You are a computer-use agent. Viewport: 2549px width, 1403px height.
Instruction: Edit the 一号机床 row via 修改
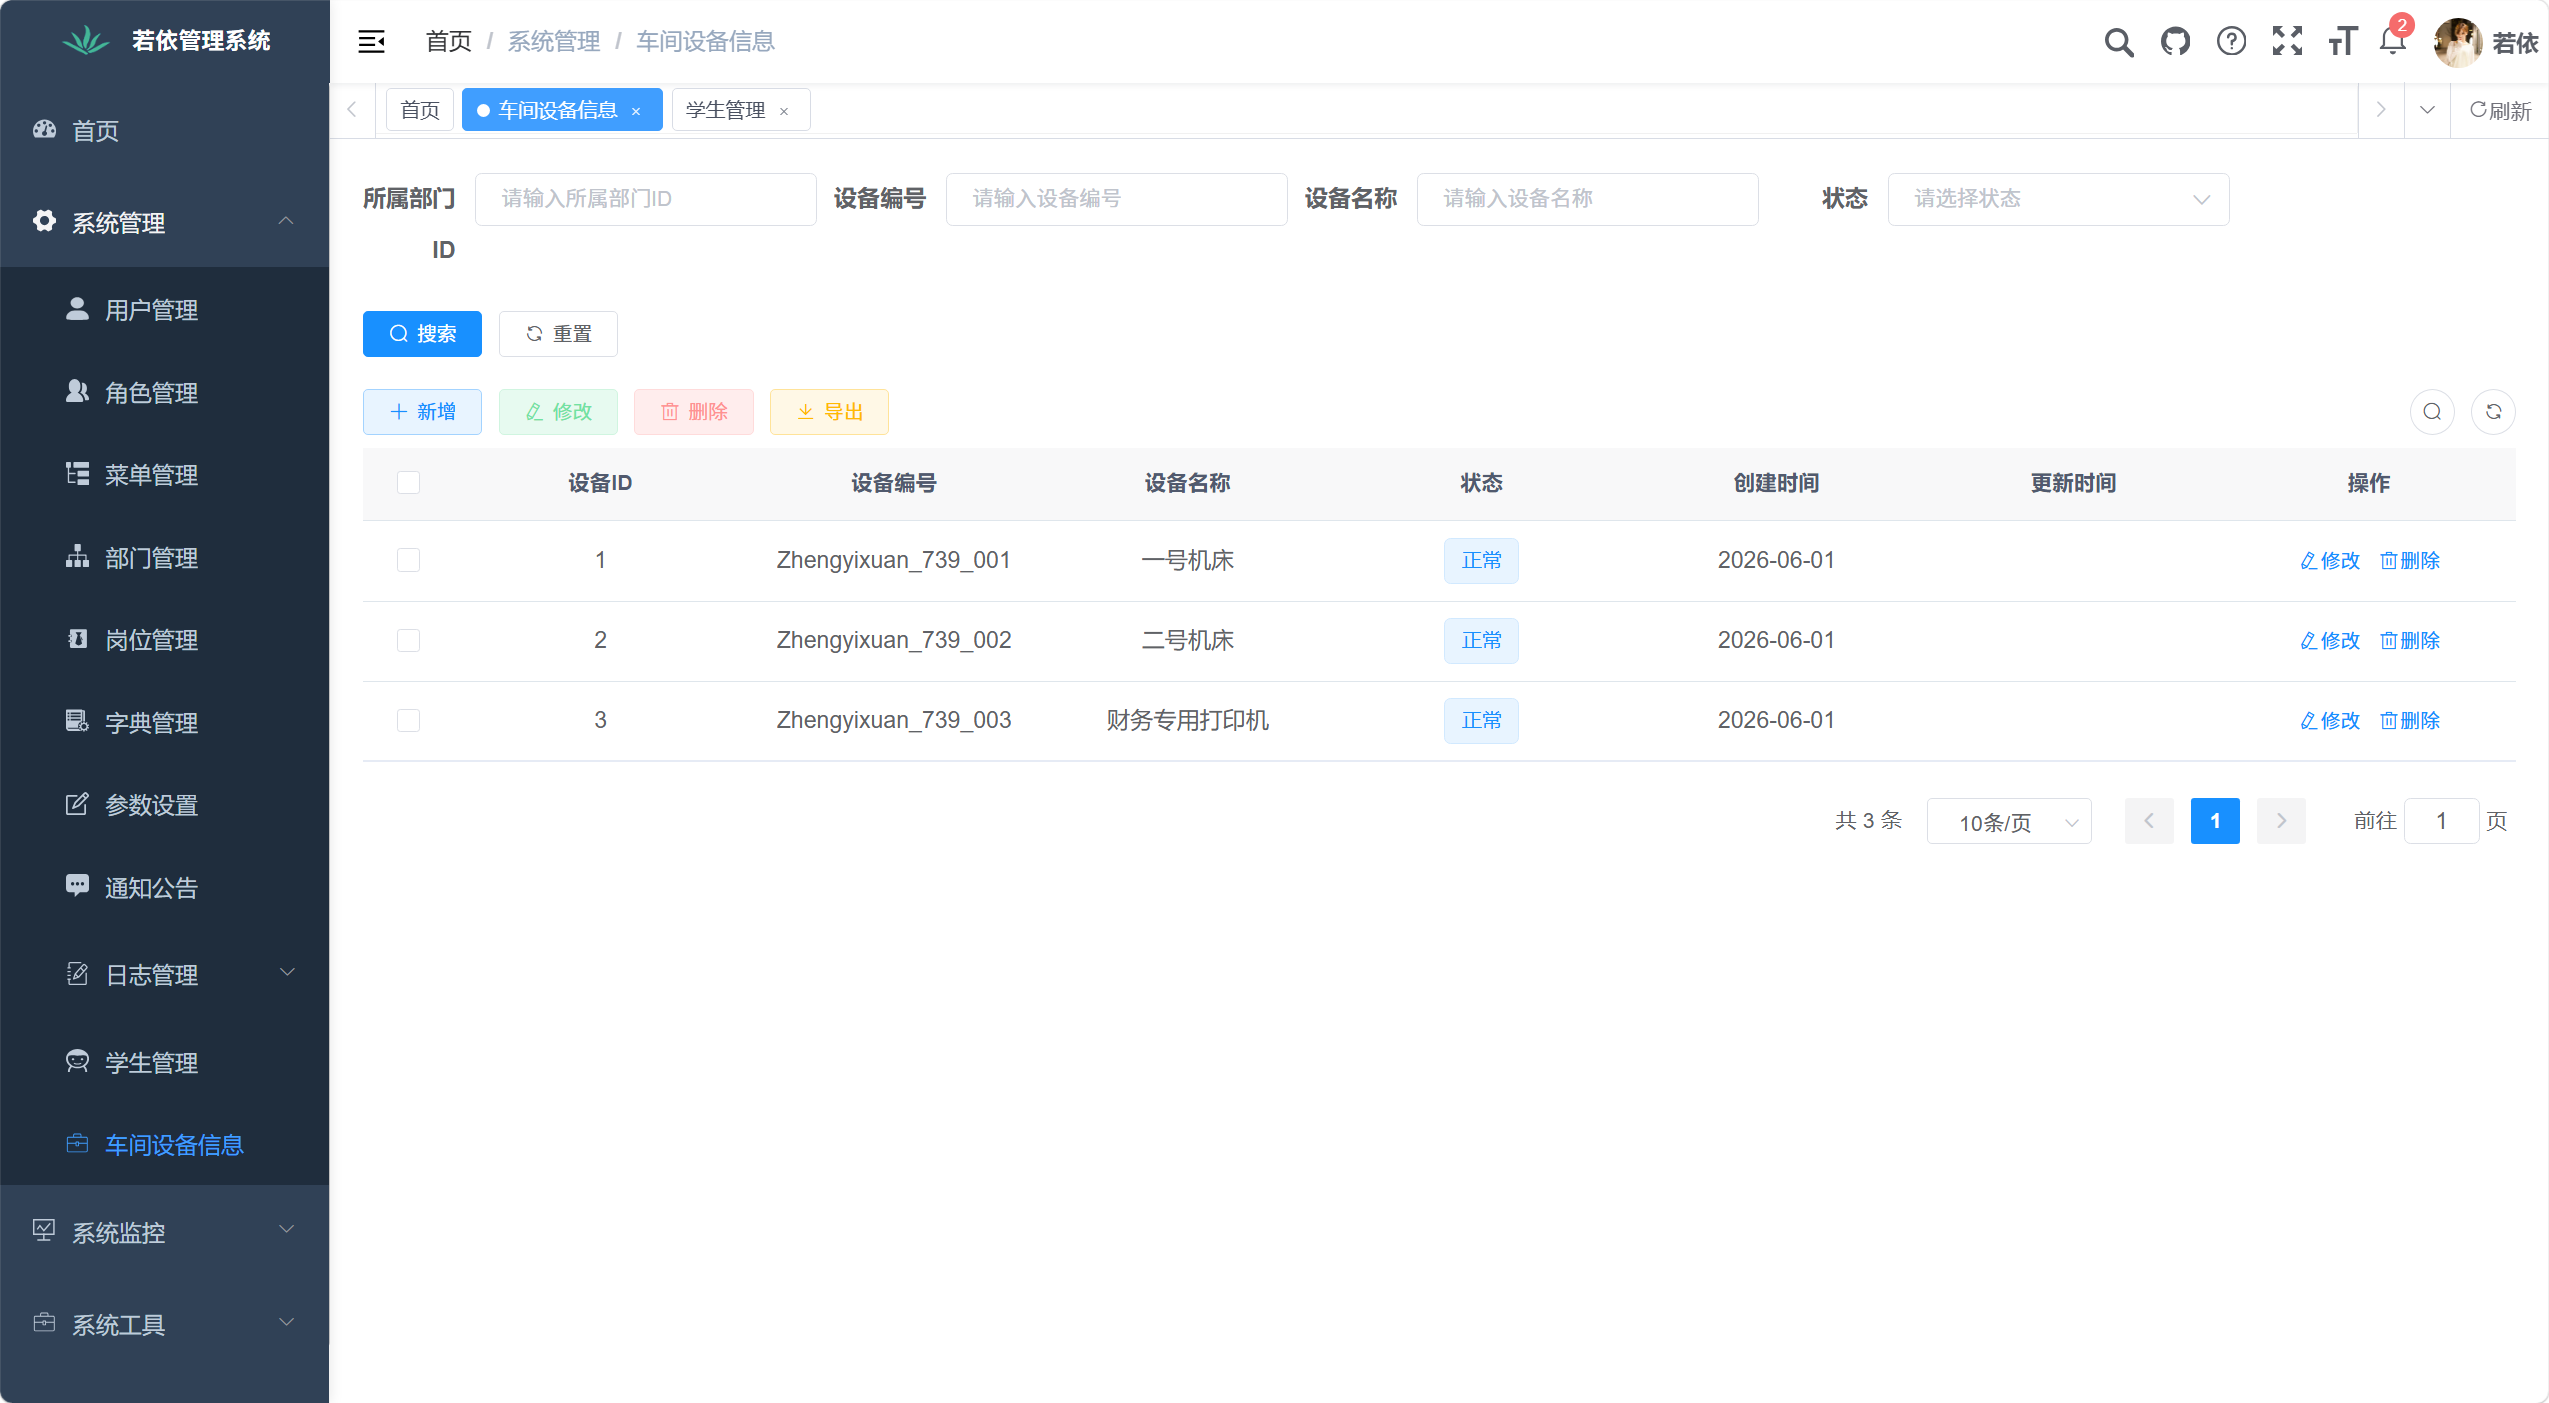click(2330, 561)
